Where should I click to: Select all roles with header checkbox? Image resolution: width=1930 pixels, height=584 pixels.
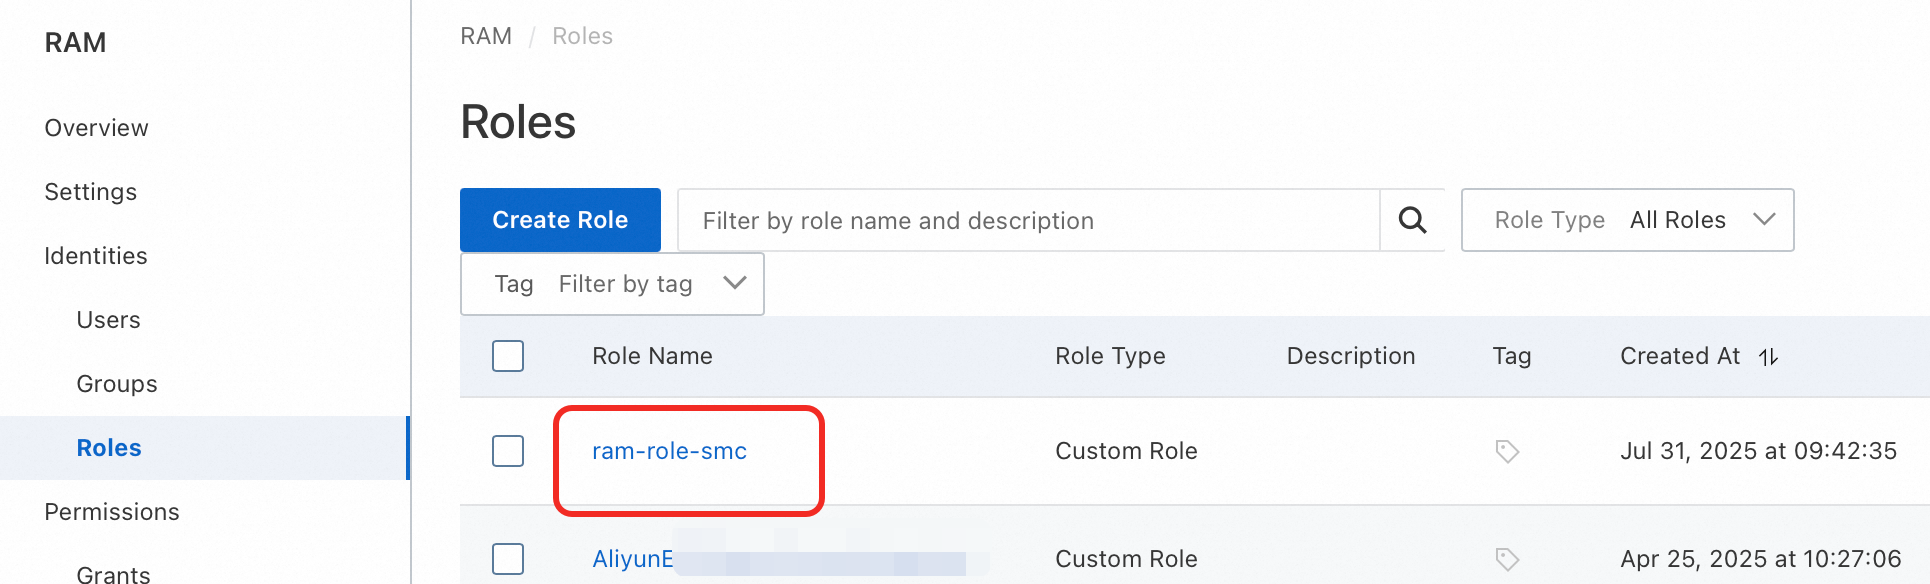(x=508, y=356)
